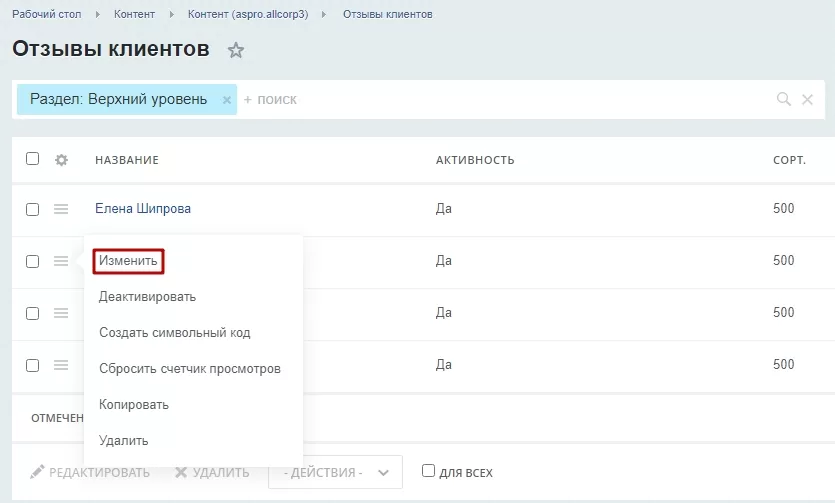835x503 pixels.
Task: Expand breadcrumb arrow after Контент
Action: pos(171,14)
